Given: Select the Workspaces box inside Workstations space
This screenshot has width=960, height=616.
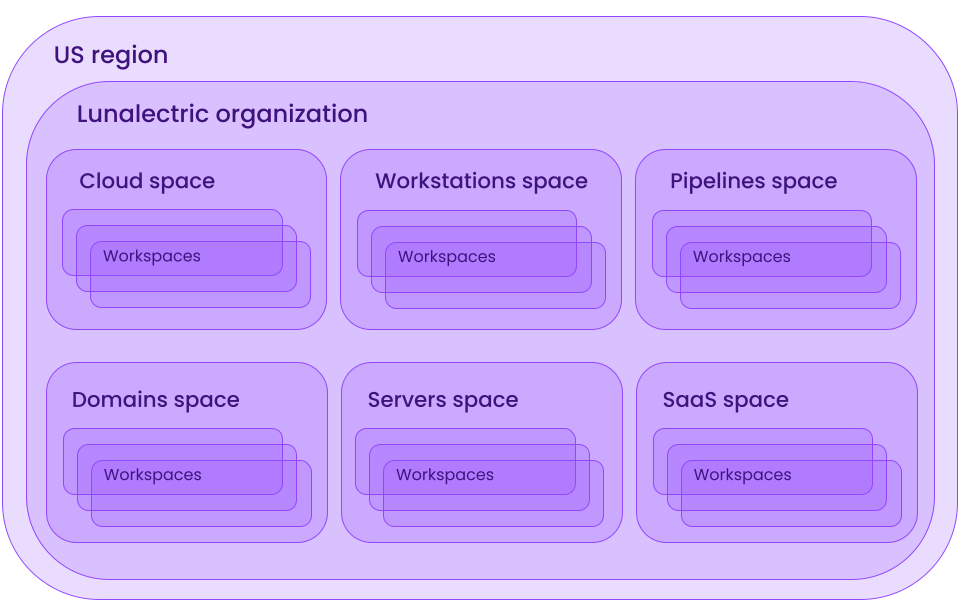Looking at the screenshot, I should (446, 257).
